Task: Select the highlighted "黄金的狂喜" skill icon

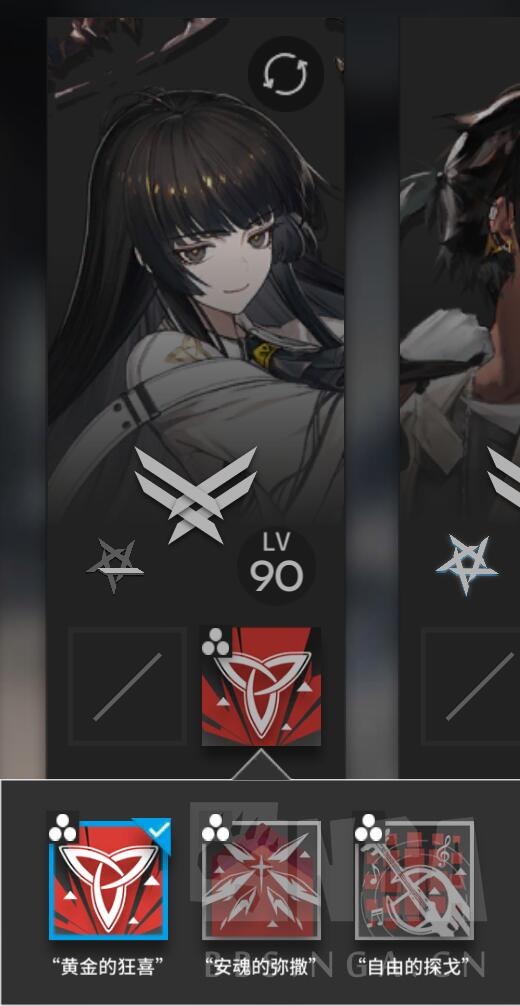Action: [109, 880]
